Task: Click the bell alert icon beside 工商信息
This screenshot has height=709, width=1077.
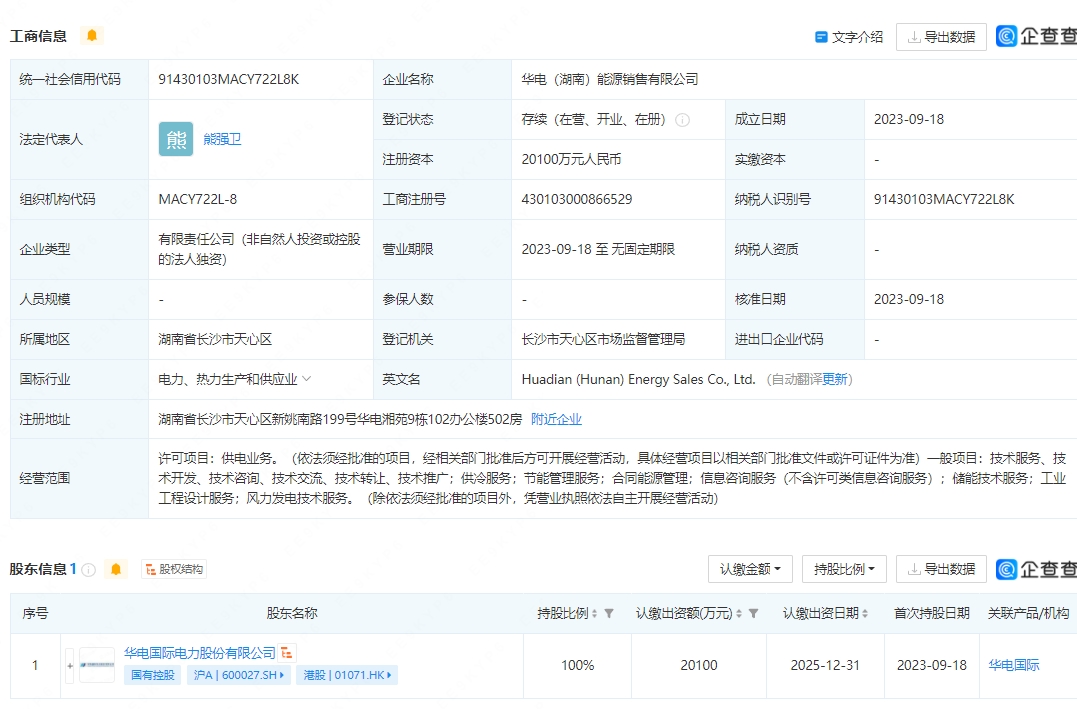Action: [92, 36]
